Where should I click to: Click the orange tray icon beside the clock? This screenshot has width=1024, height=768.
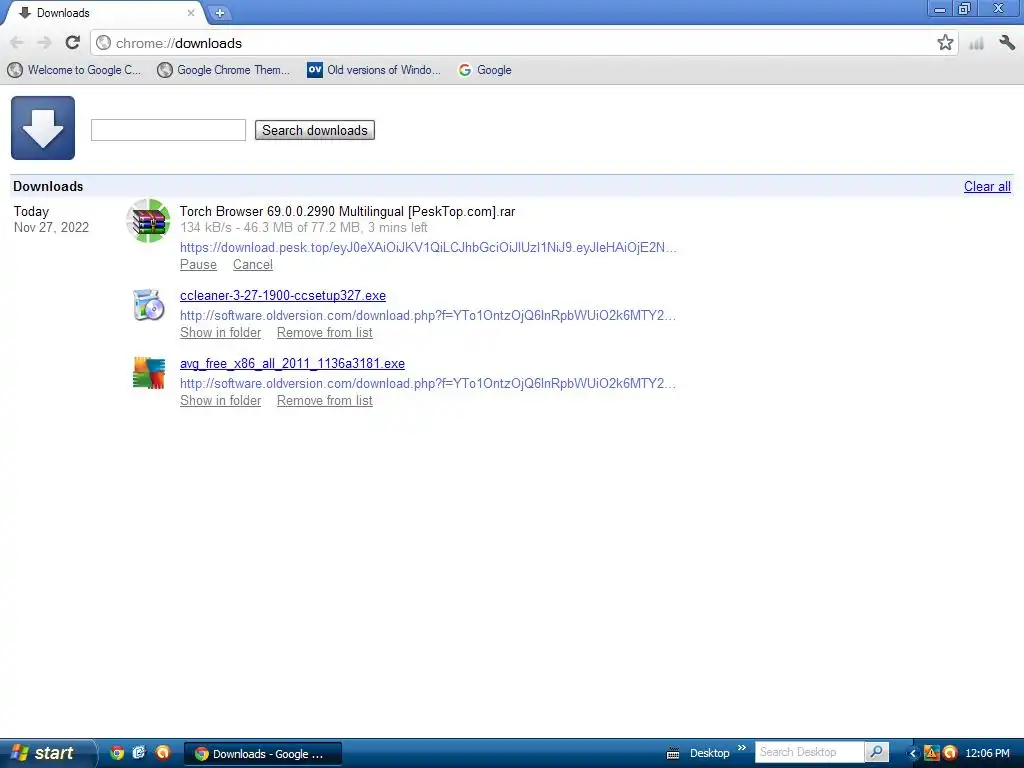[x=950, y=753]
